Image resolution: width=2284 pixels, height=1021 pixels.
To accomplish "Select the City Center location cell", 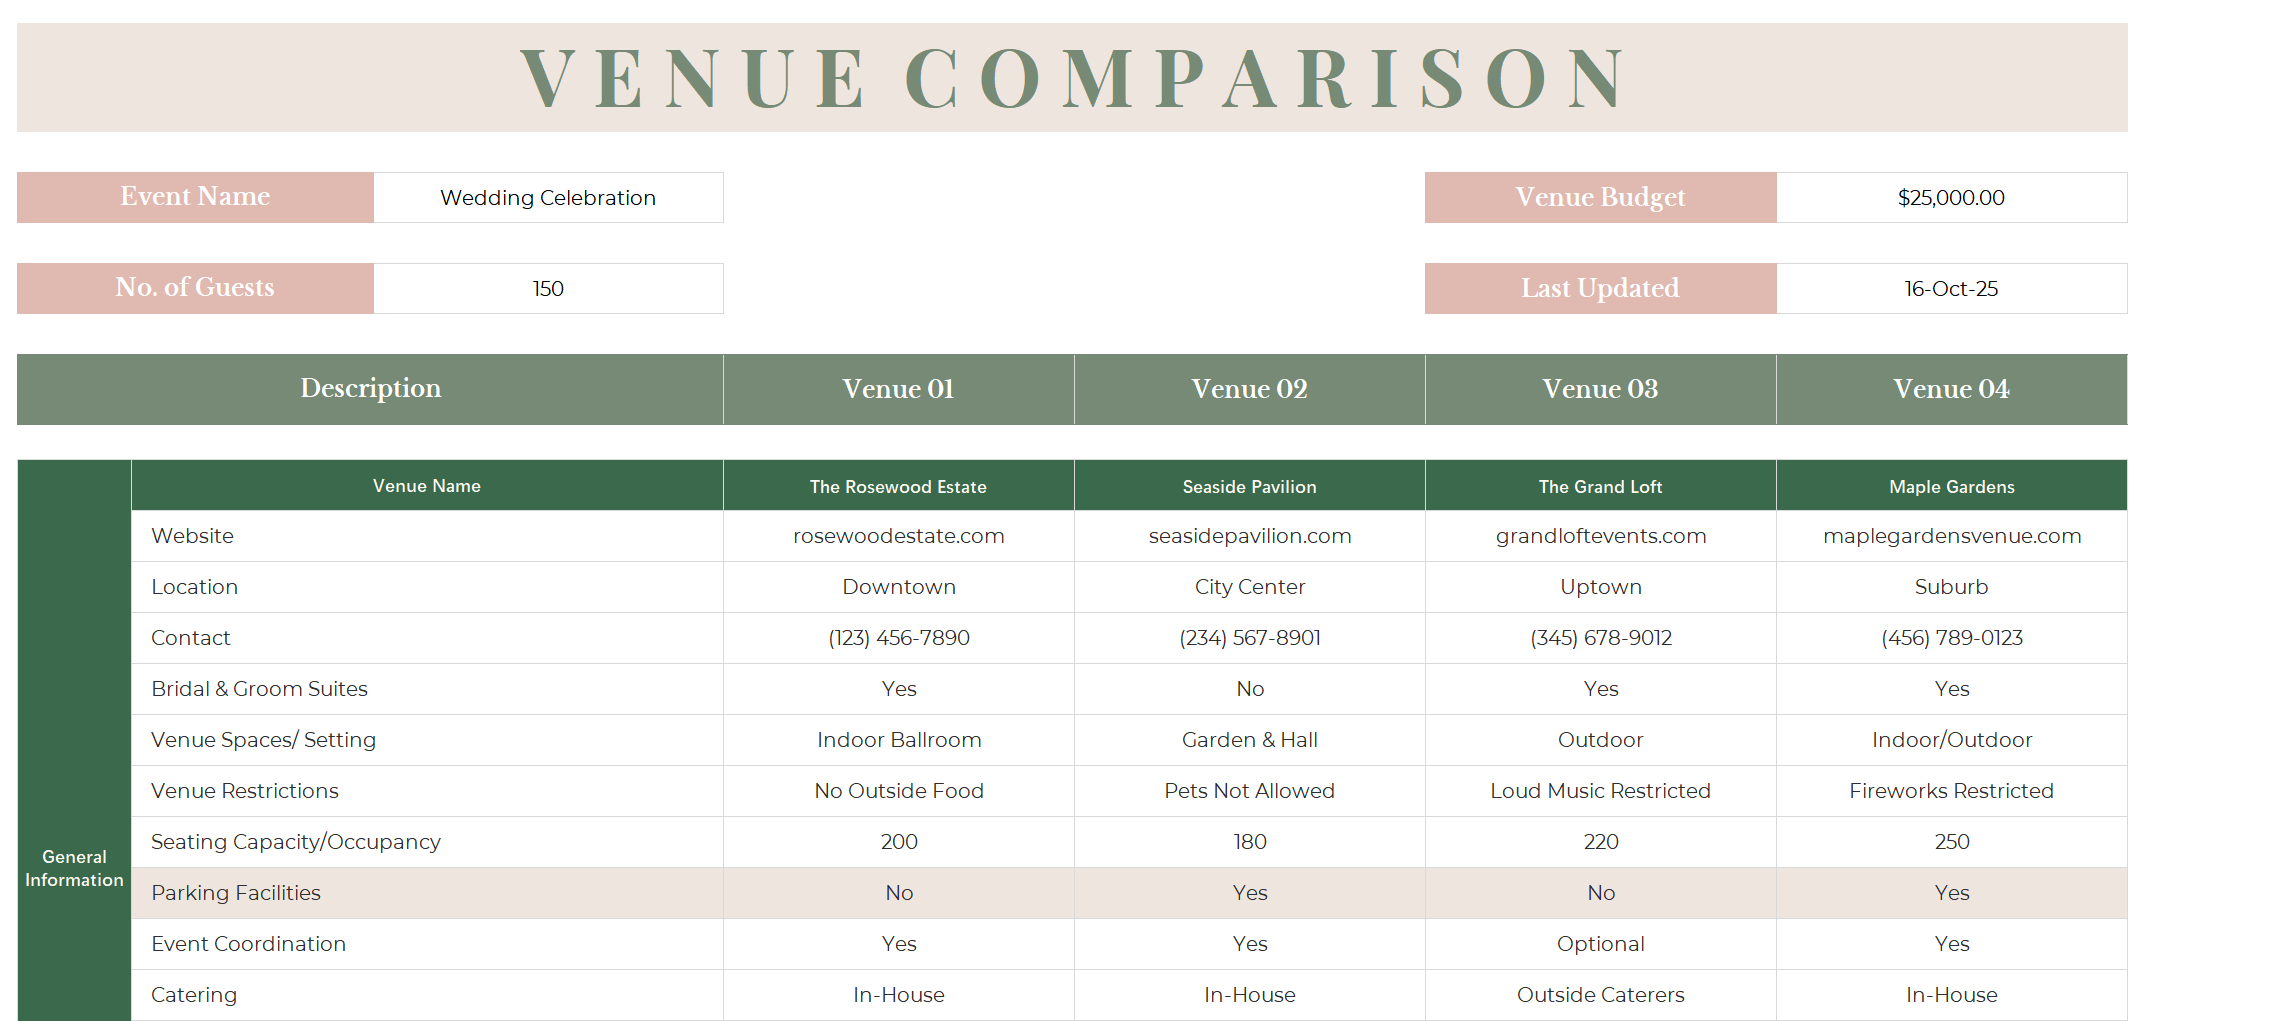I will coord(1249,587).
